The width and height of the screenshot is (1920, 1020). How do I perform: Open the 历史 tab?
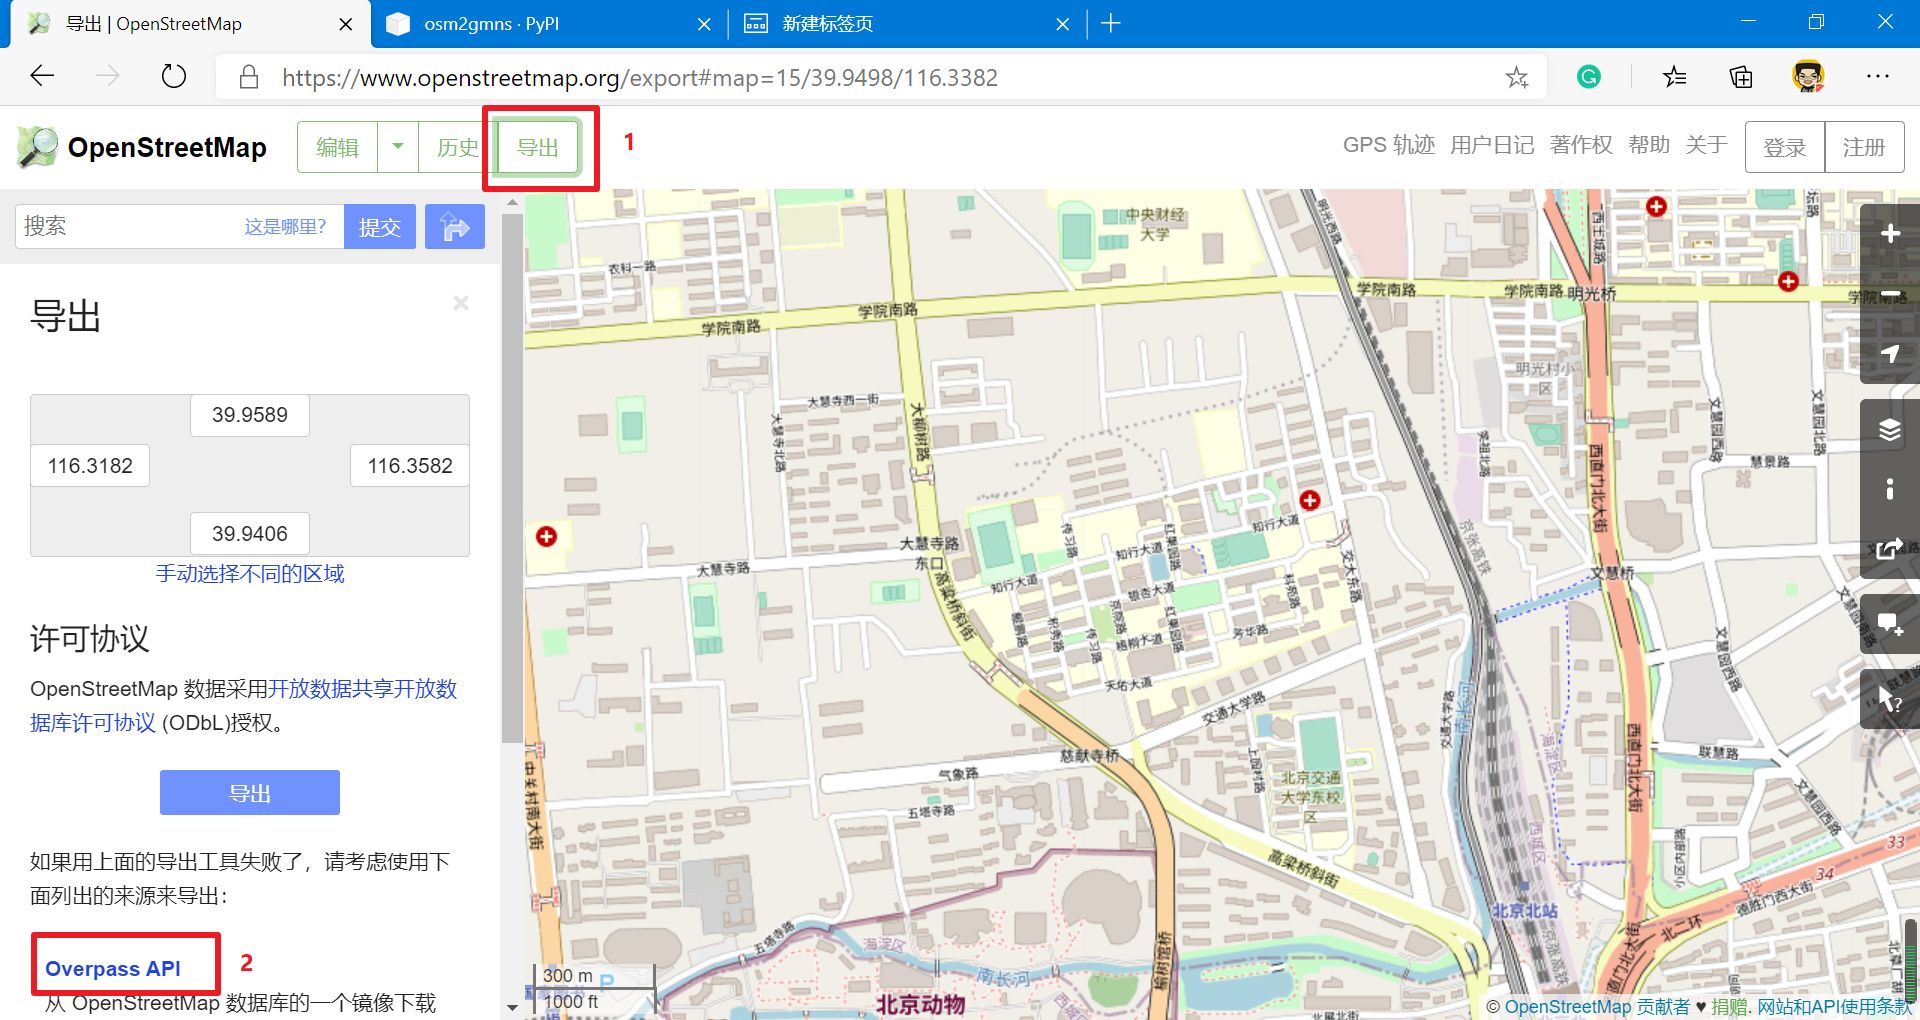point(458,147)
